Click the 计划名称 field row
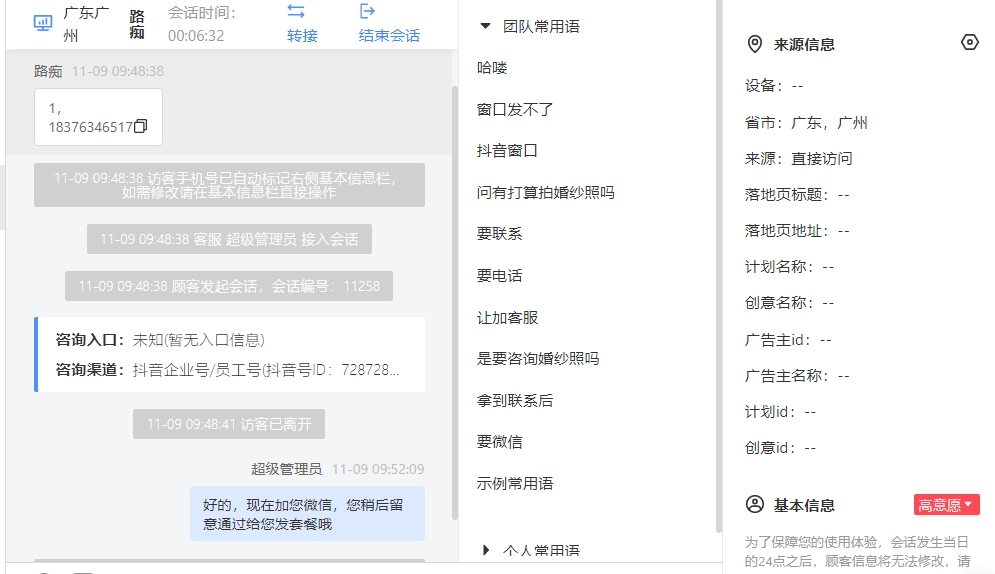Viewport: 995px width, 574px height. (x=789, y=267)
